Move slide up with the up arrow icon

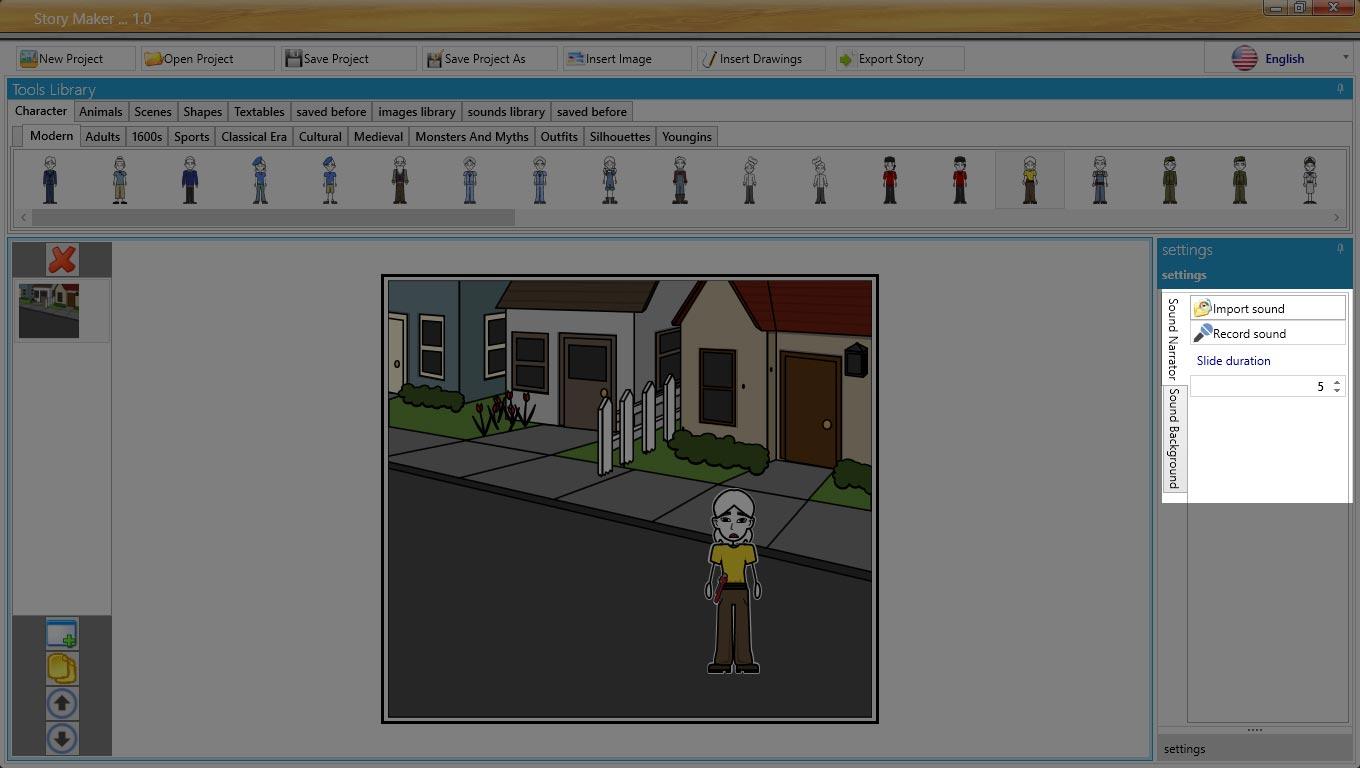[62, 704]
